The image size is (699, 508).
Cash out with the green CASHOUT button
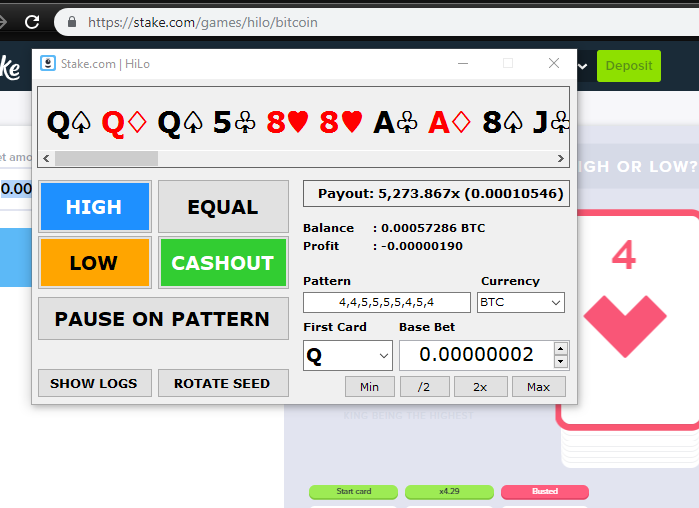(223, 262)
